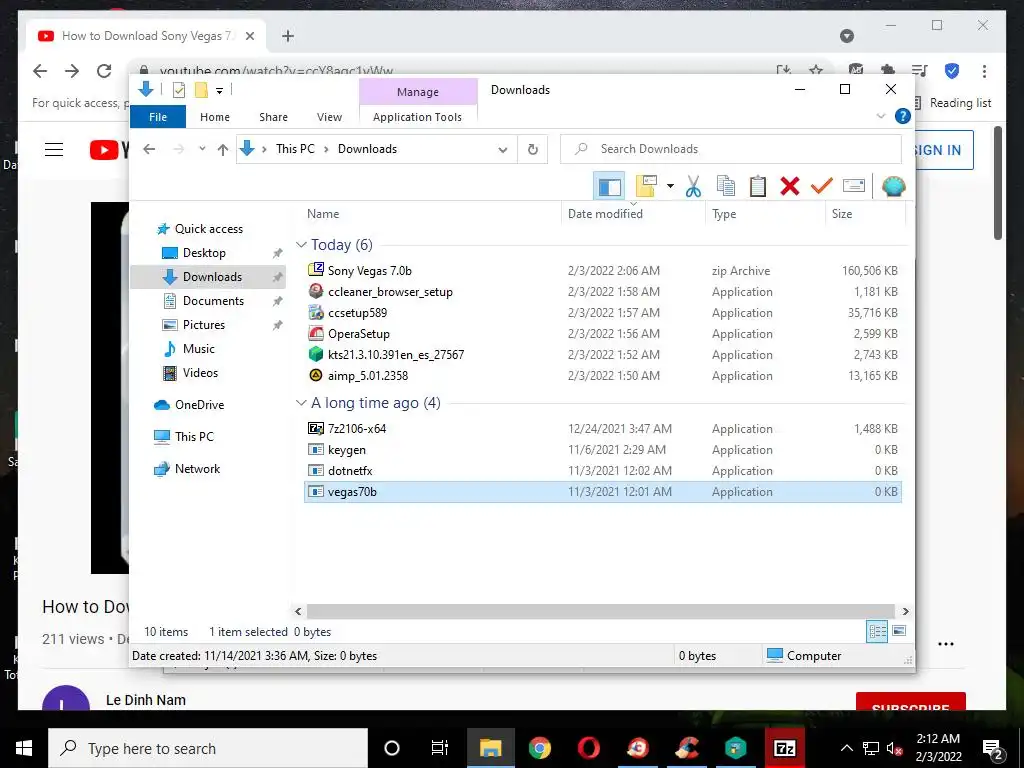1024x768 pixels.
Task: Click the taskbar search box
Action: (208, 748)
